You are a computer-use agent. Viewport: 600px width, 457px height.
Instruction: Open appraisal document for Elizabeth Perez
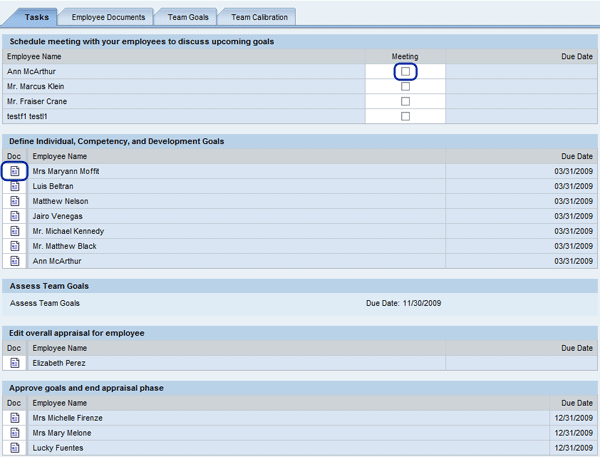tap(15, 364)
